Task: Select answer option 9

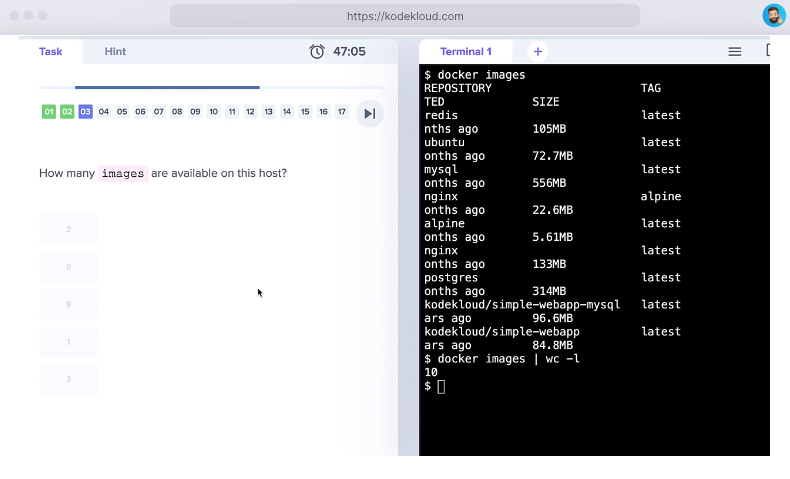Action: point(68,305)
